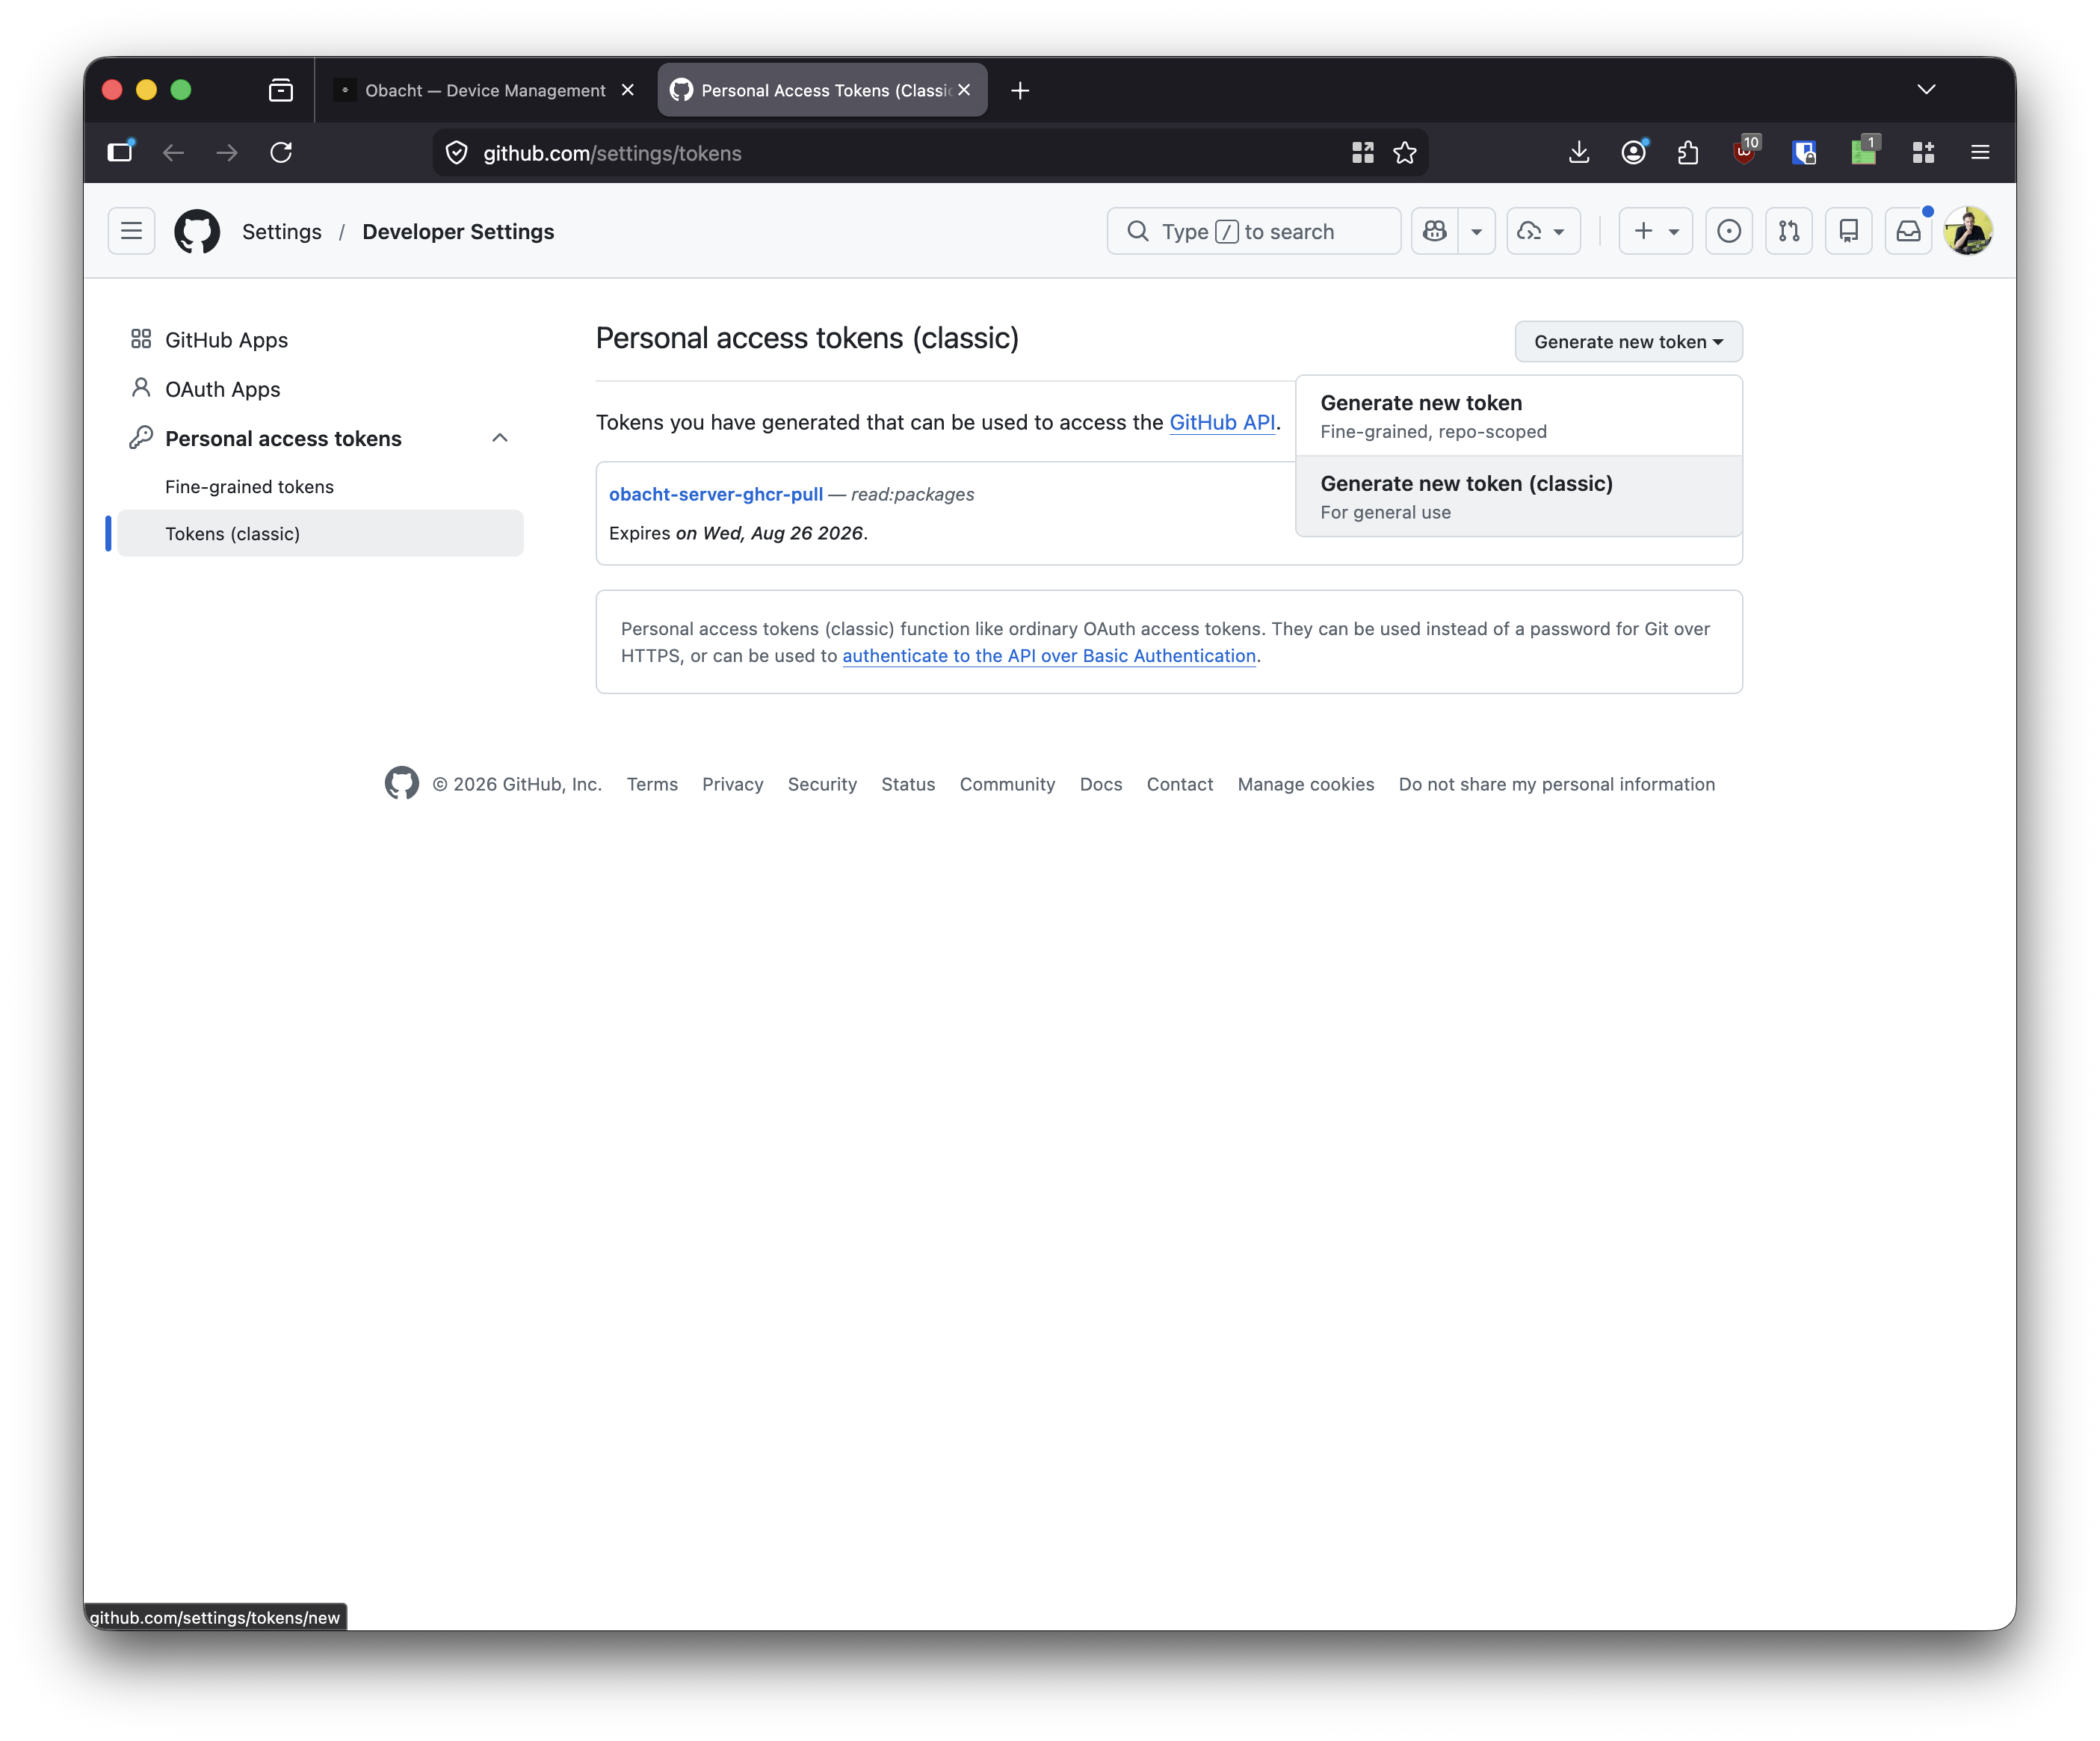
Task: Click the URL address bar
Action: coord(900,153)
